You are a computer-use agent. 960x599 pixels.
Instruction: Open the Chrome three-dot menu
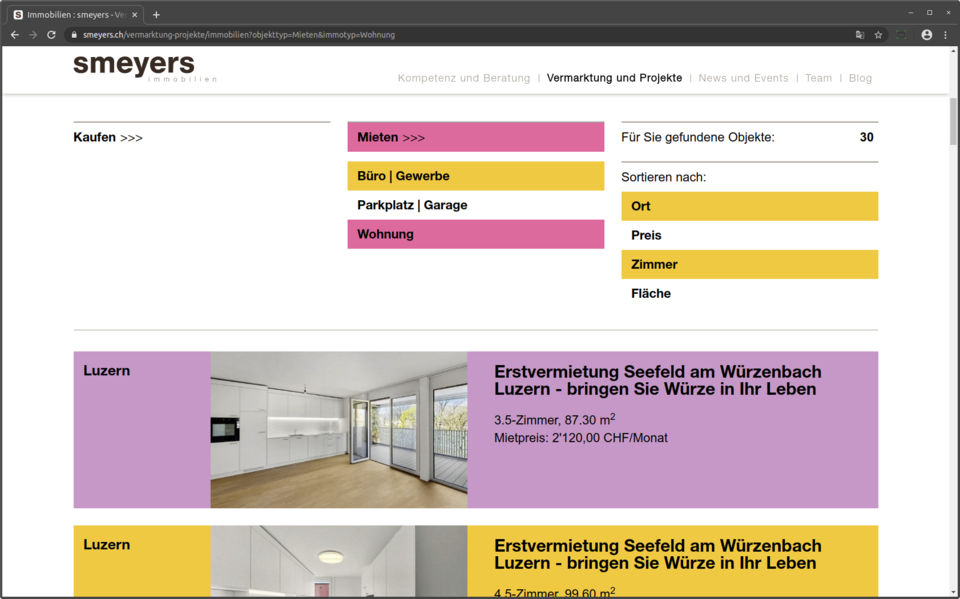pos(945,35)
